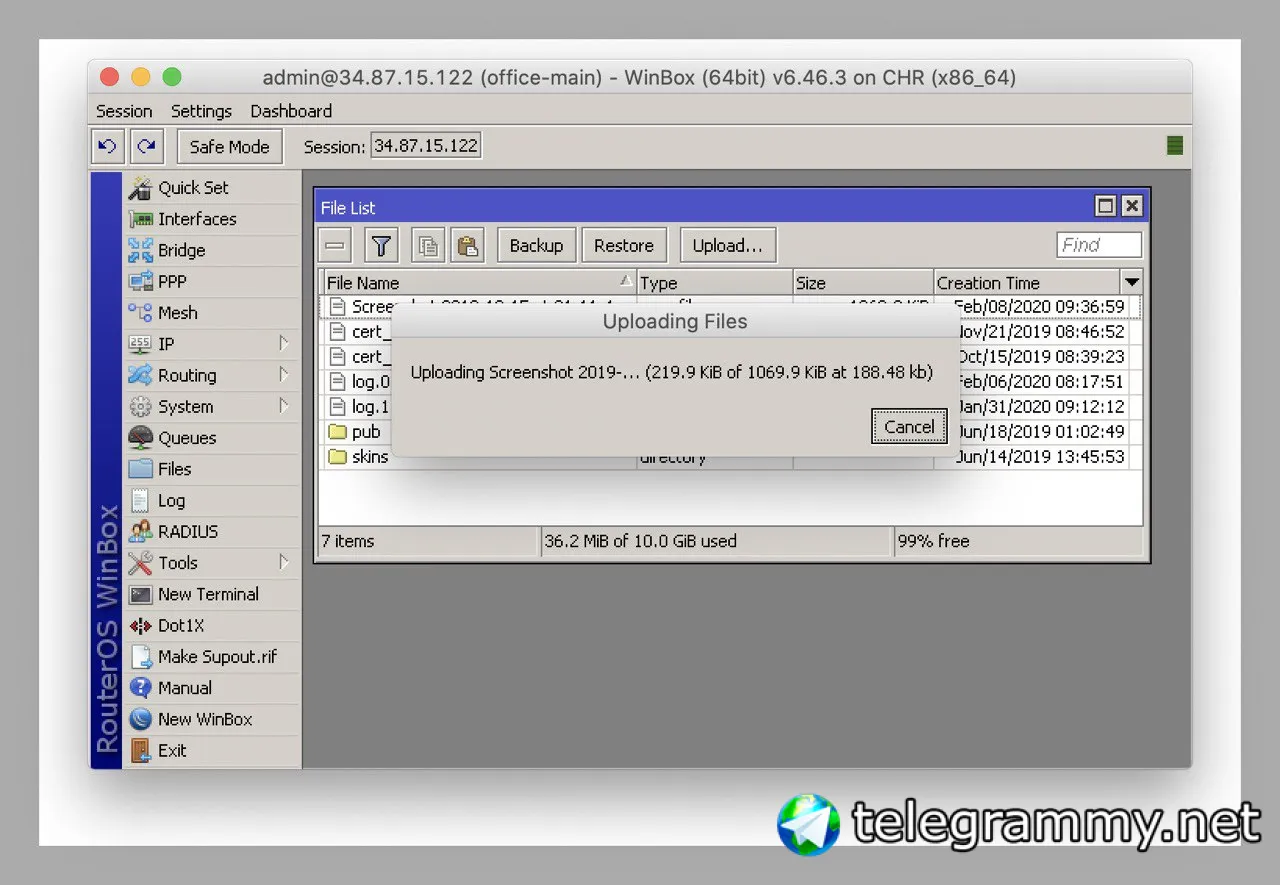Click creation time Jun/18/2019 01:02:49

[1040, 432]
